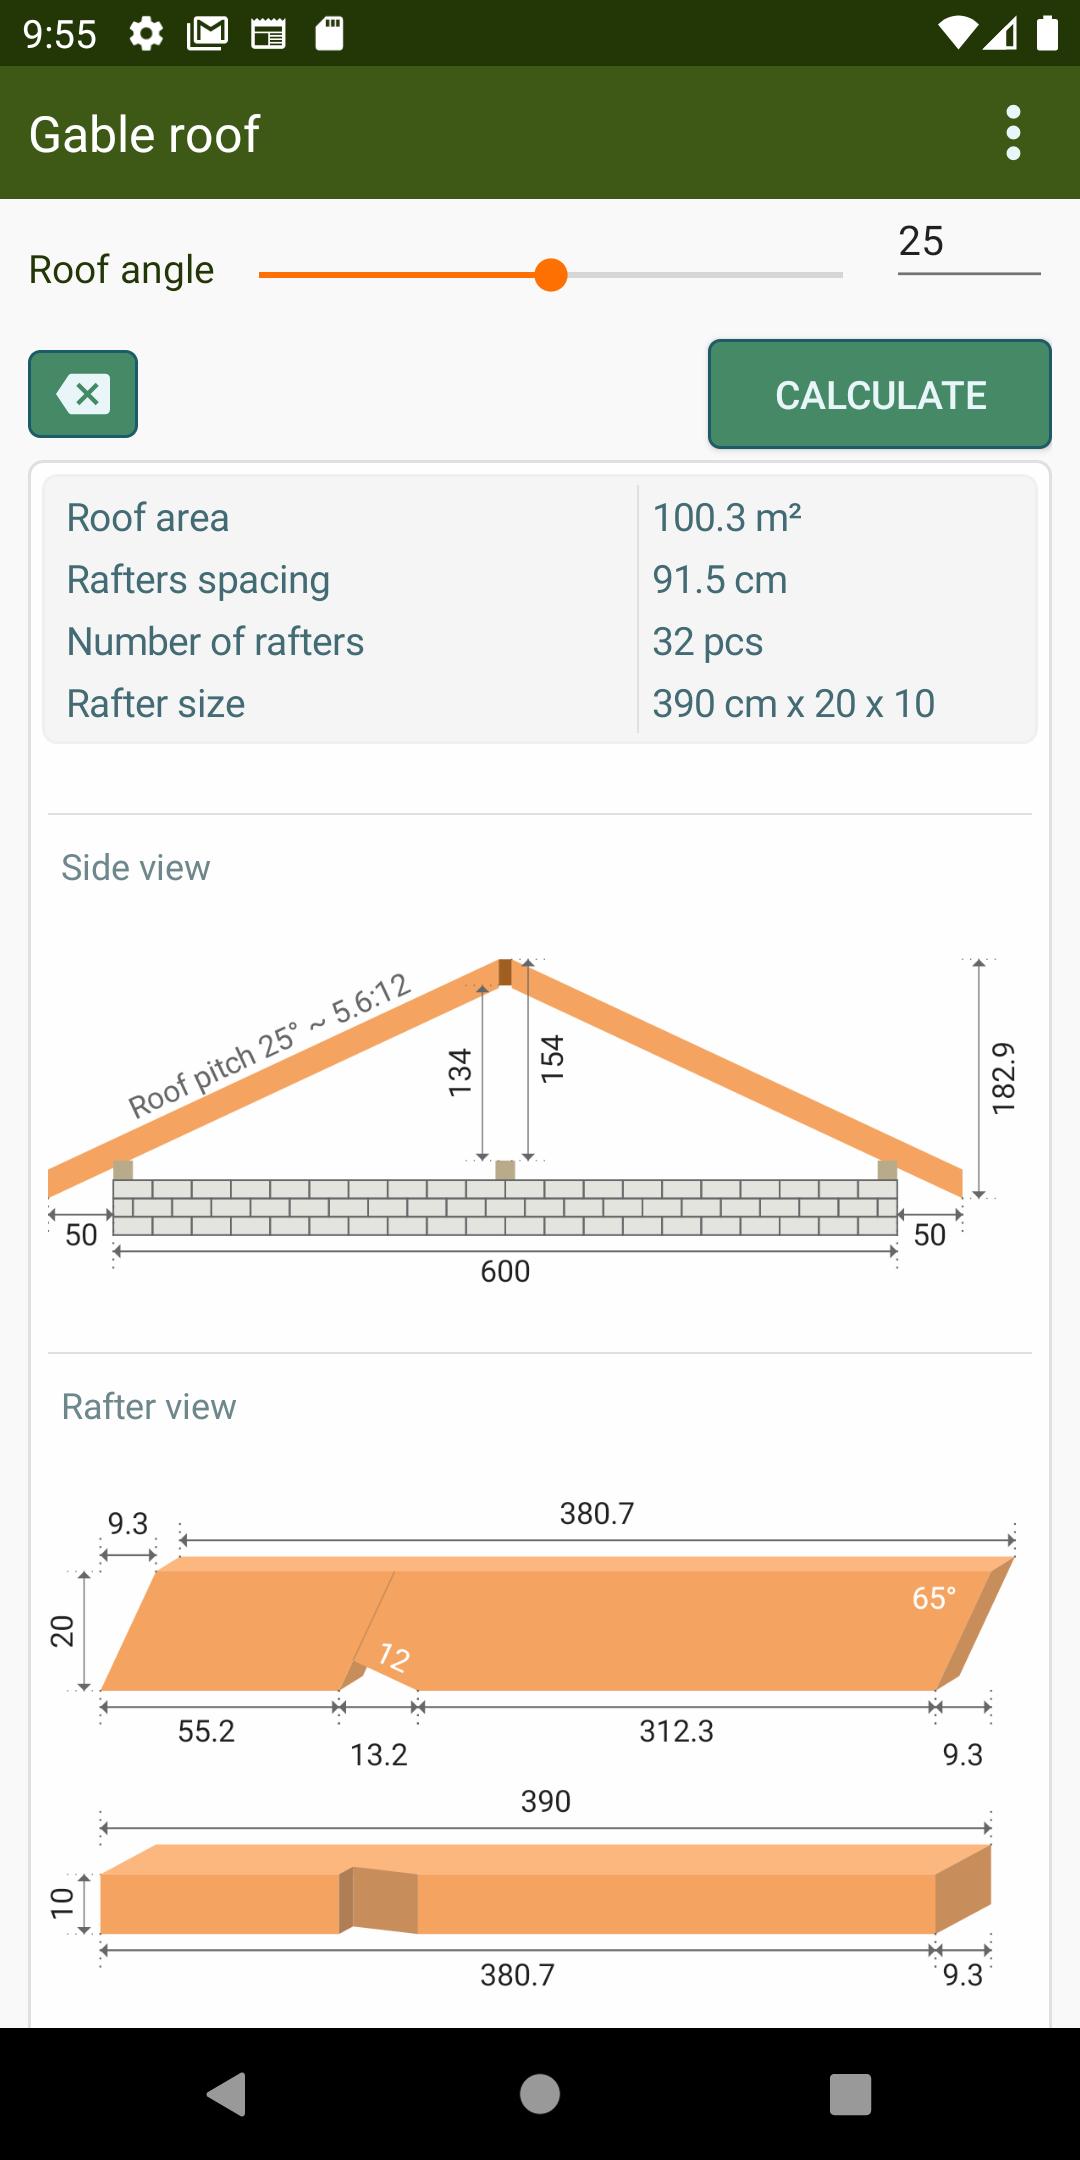The height and width of the screenshot is (2160, 1080).
Task: Select the Number of rafters value 32 pcs
Action: [708, 642]
